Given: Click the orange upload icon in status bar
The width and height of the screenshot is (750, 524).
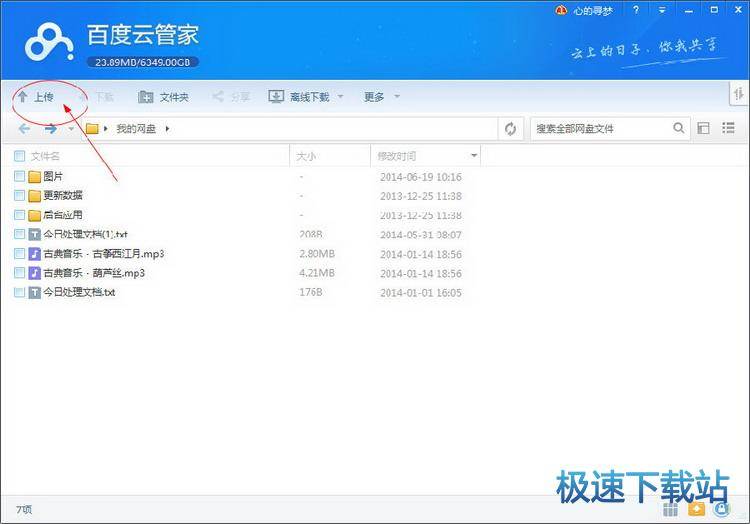Looking at the screenshot, I should pyautogui.click(x=696, y=509).
